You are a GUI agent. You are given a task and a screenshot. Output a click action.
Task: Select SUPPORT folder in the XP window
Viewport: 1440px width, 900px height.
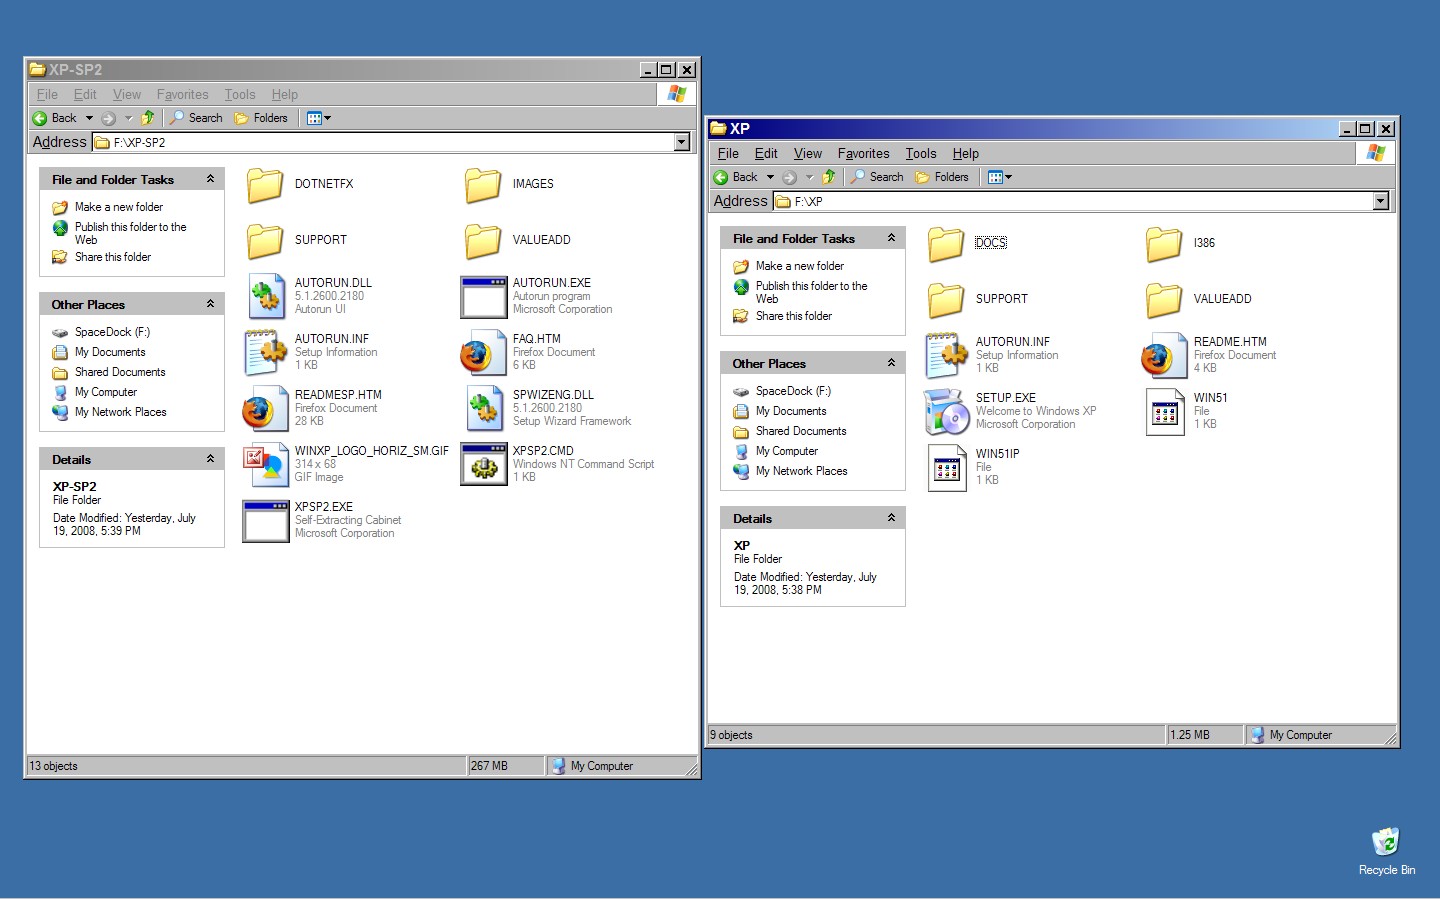point(946,300)
